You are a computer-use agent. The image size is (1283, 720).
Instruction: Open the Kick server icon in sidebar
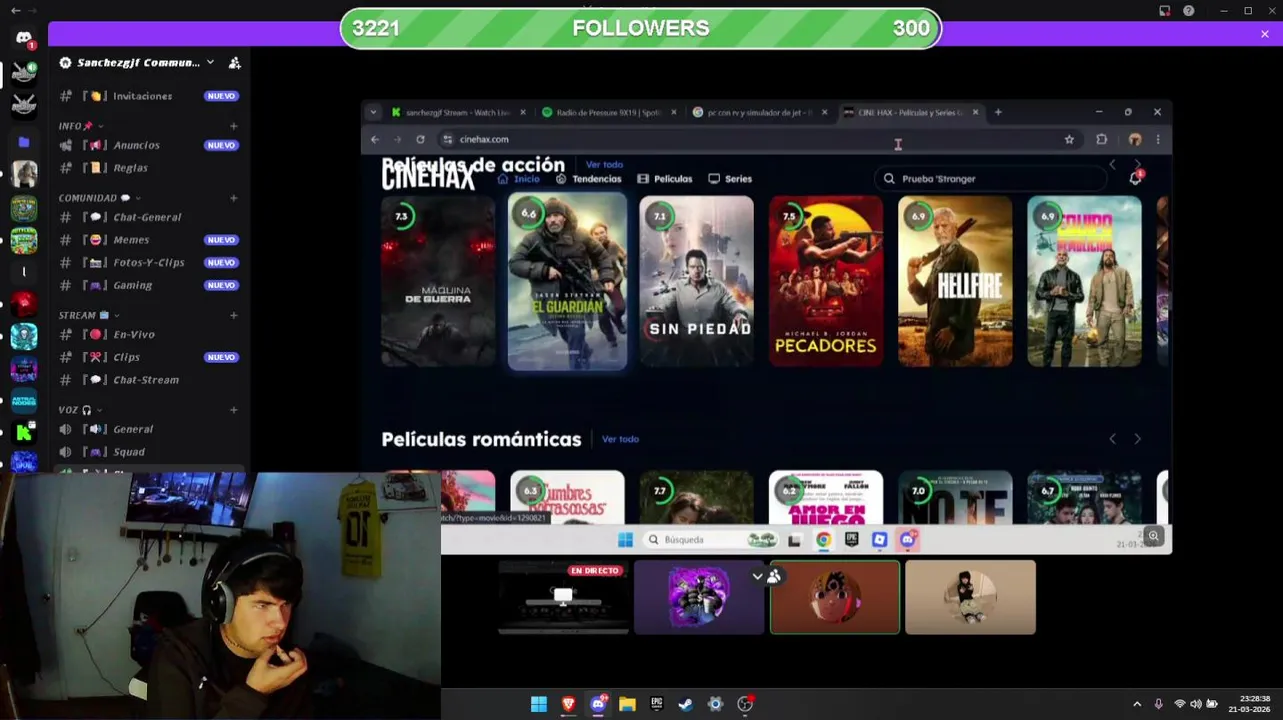coord(24,432)
